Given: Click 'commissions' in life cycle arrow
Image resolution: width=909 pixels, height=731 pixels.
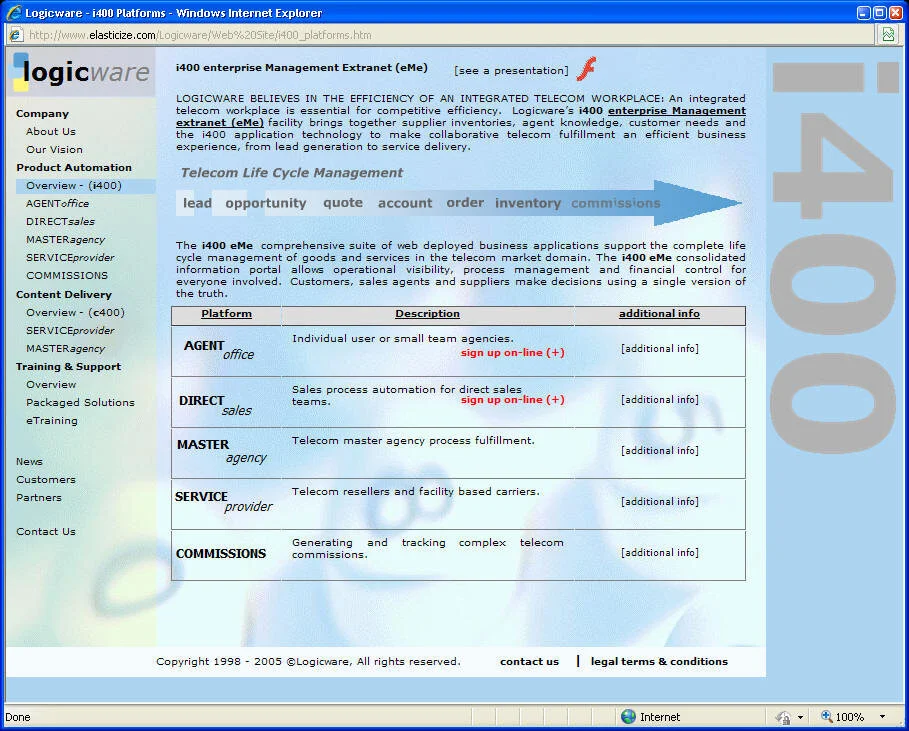Looking at the screenshot, I should click(x=616, y=203).
